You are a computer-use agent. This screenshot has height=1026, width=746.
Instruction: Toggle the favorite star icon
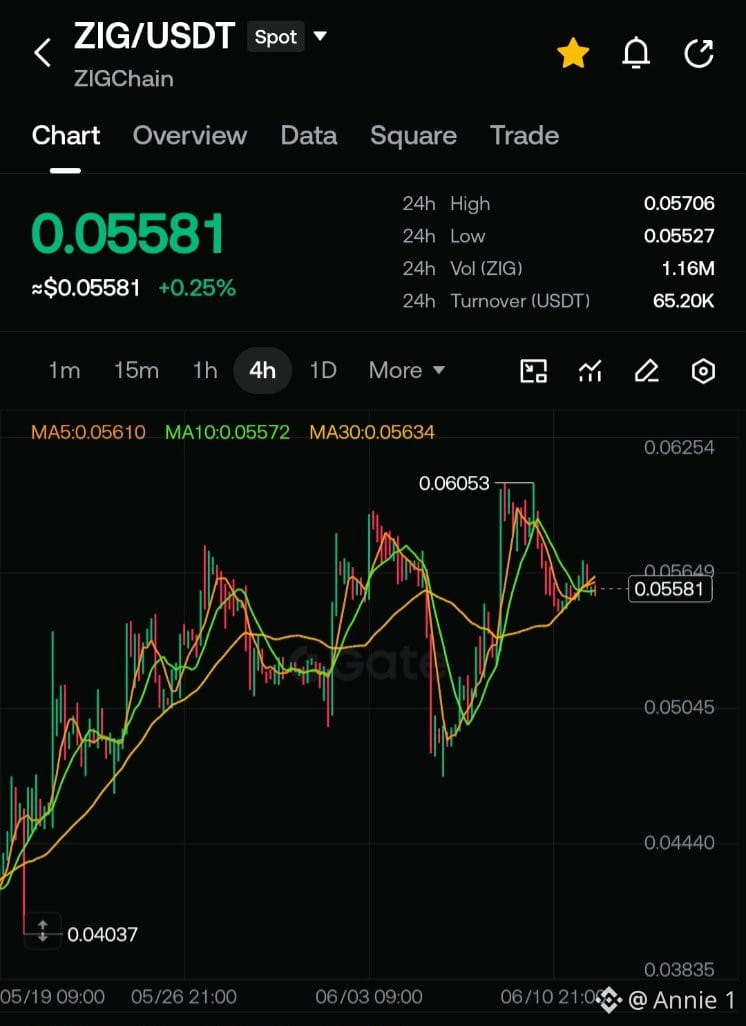point(573,53)
